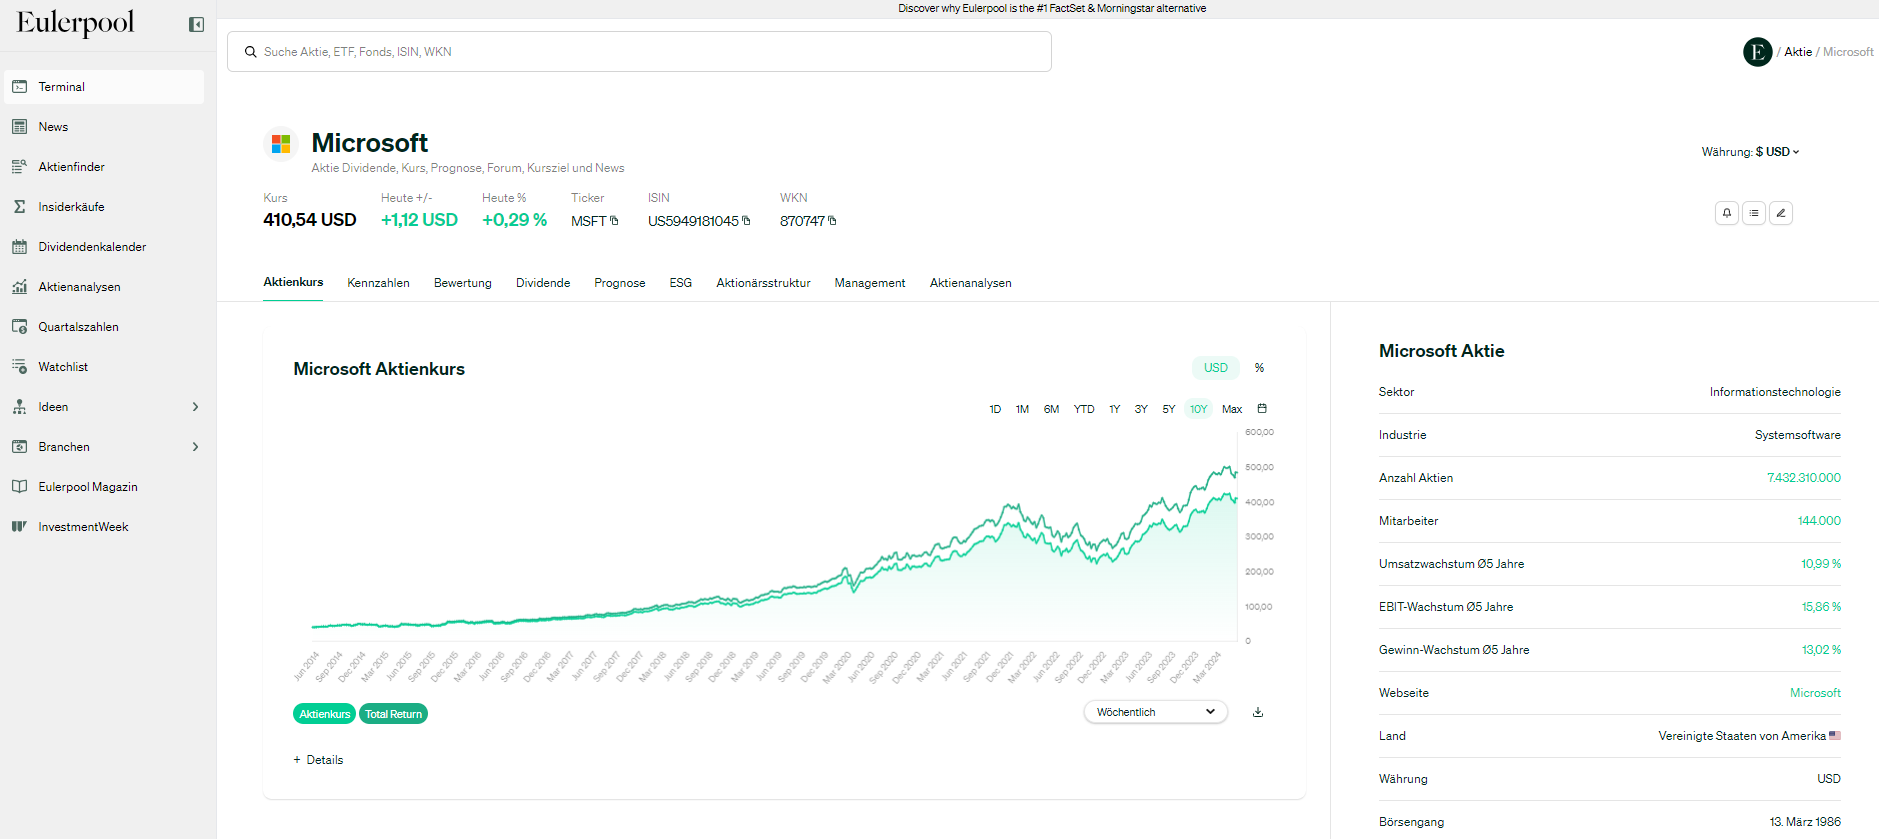Collapse the sidebar with the panel icon

[x=196, y=24]
